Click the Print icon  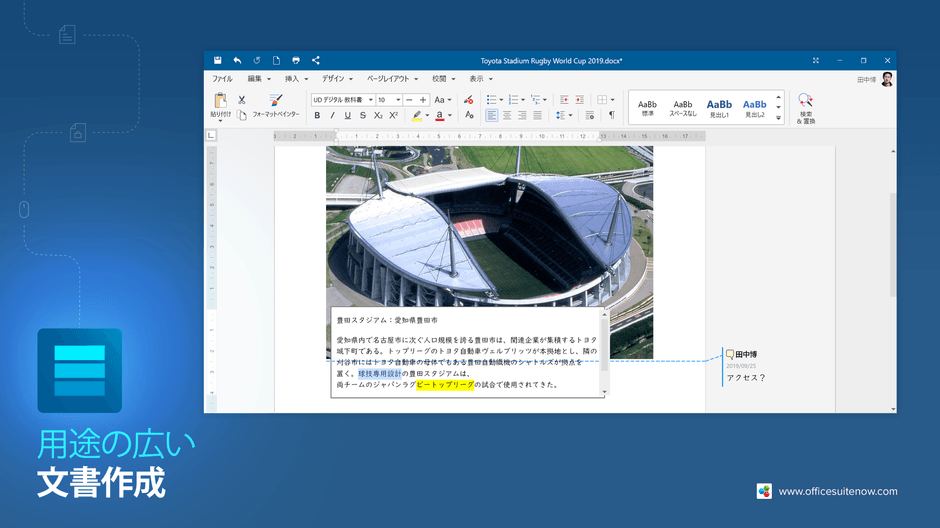pyautogui.click(x=296, y=60)
